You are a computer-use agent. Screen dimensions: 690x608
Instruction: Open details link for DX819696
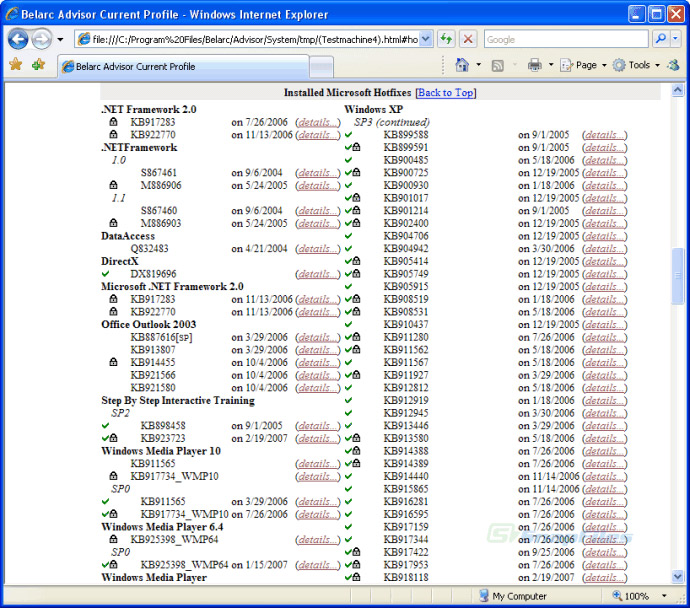[x=318, y=274]
